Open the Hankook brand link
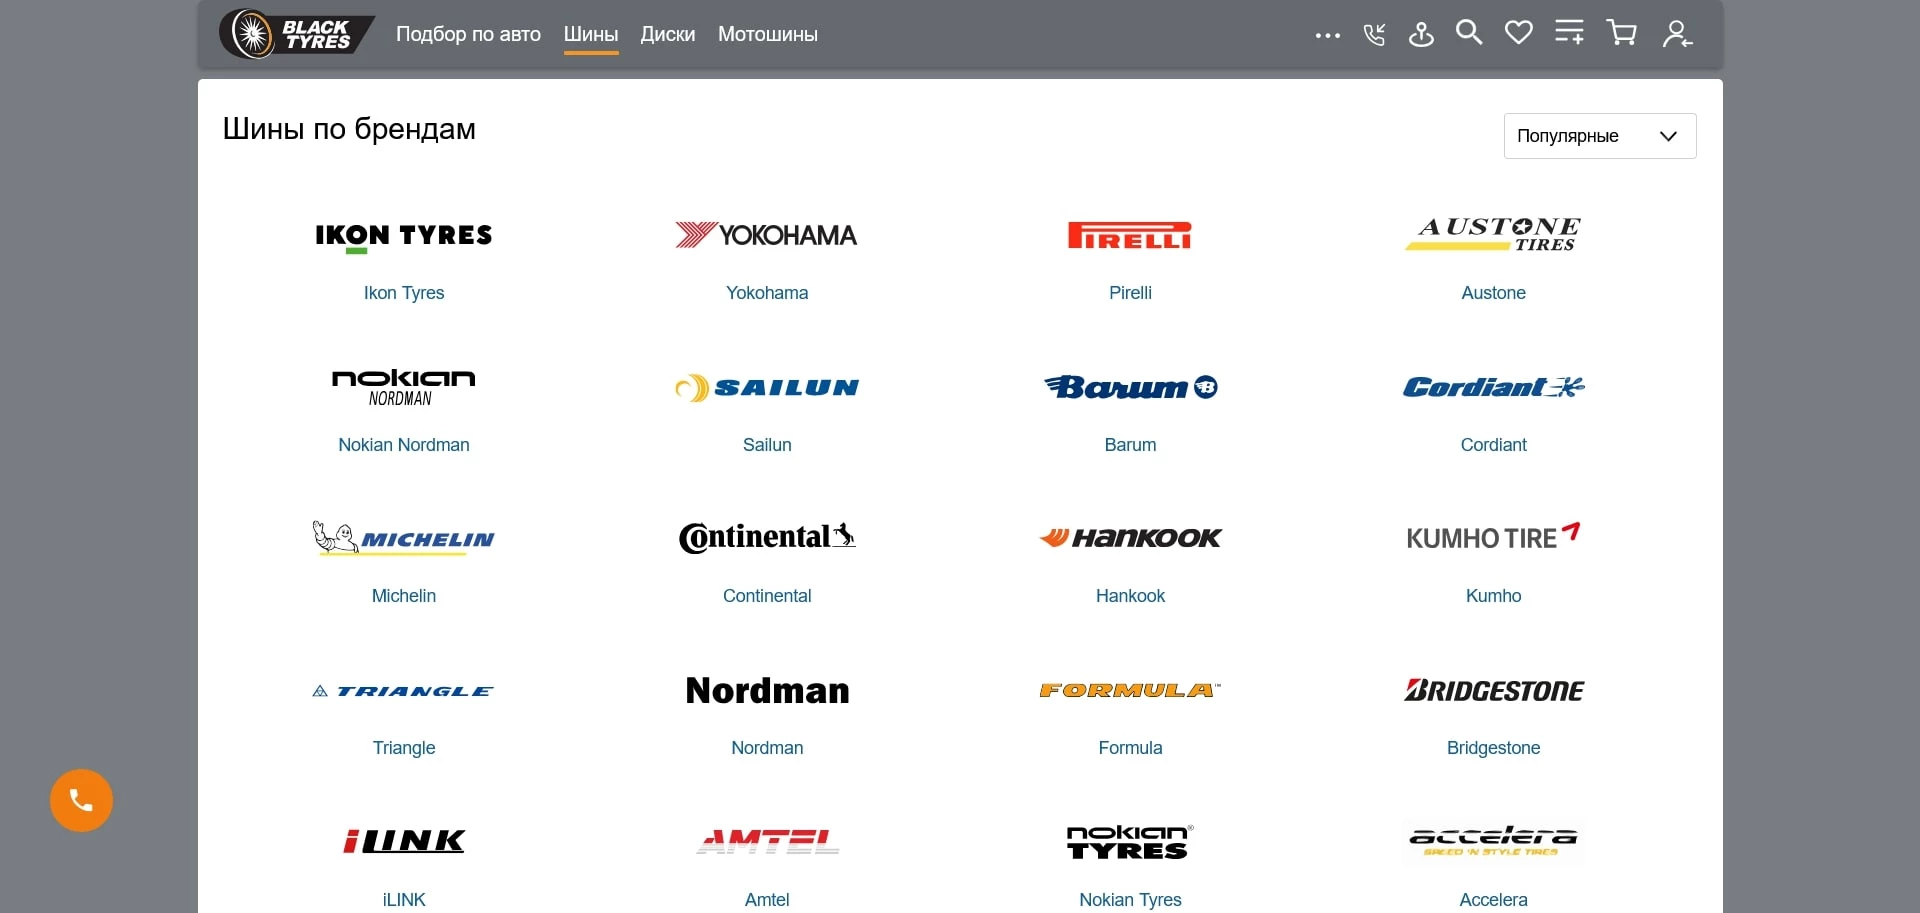 (1130, 596)
